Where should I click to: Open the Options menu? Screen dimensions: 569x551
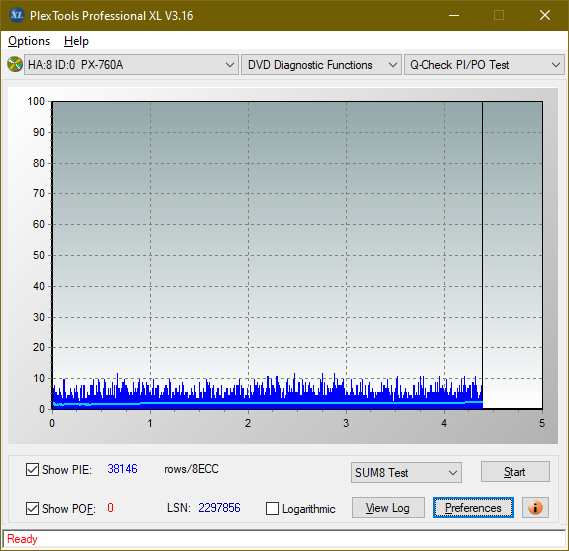click(x=29, y=41)
